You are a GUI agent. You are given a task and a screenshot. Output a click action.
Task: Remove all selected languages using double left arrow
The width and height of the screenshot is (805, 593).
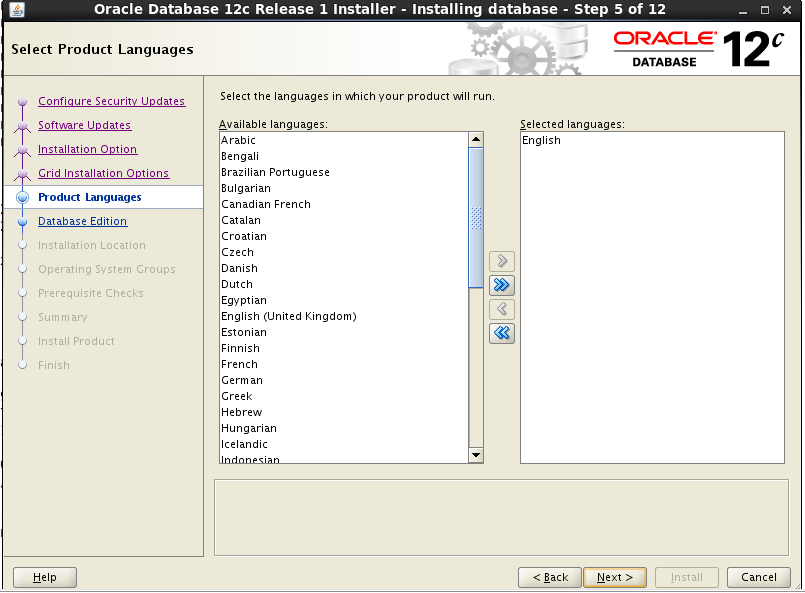(x=501, y=333)
